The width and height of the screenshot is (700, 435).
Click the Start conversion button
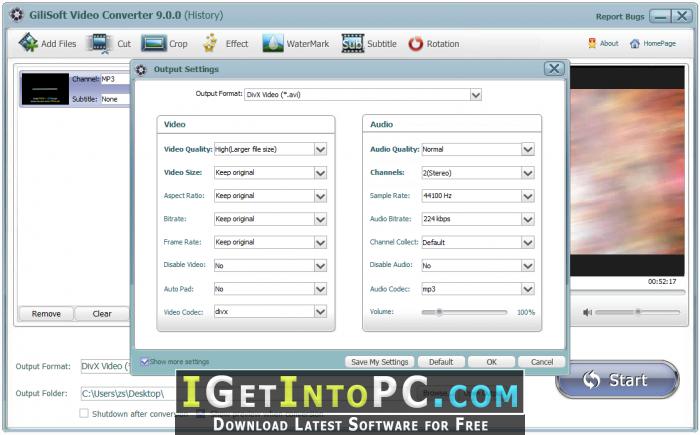[x=617, y=380]
